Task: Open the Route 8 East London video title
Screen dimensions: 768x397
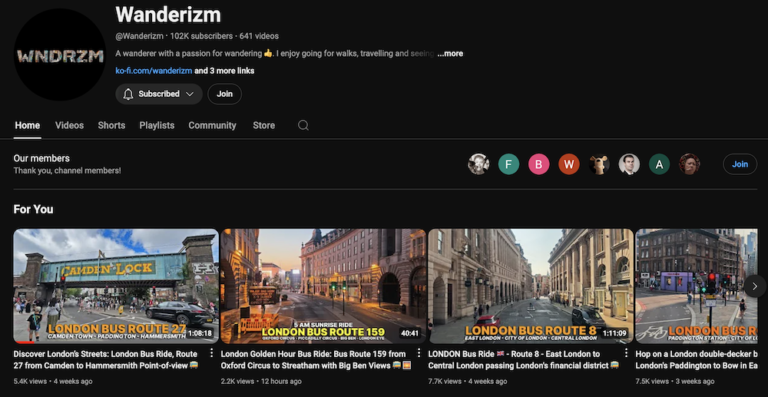Action: click(x=524, y=359)
